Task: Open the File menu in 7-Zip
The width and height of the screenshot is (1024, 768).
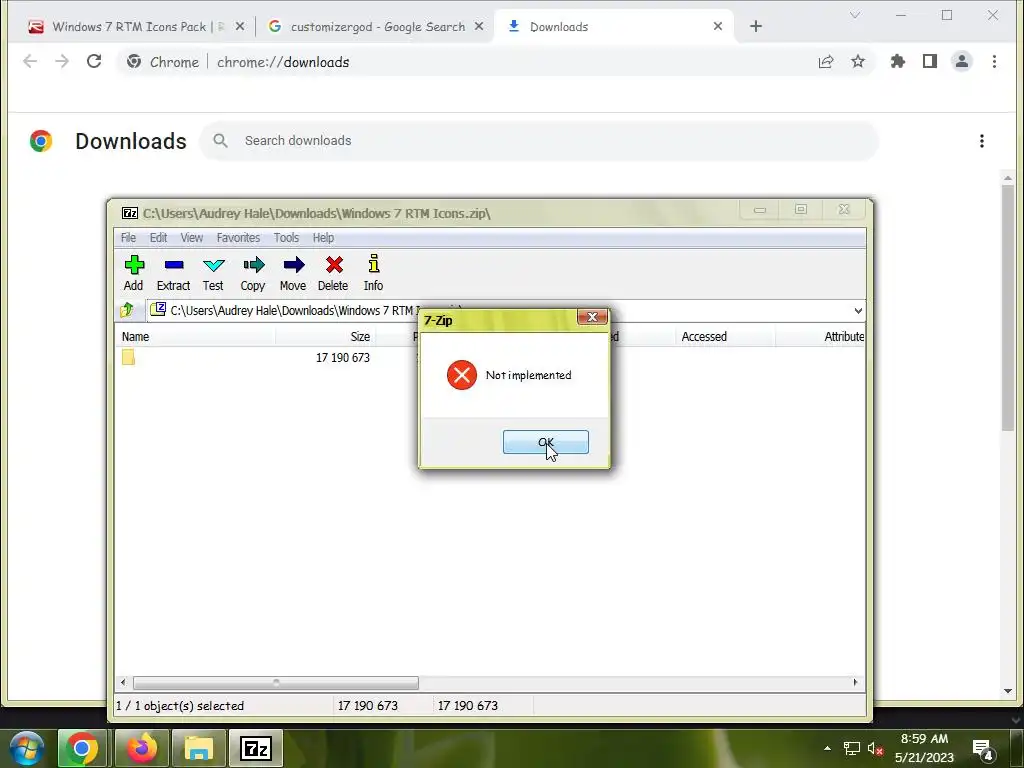Action: coord(128,238)
